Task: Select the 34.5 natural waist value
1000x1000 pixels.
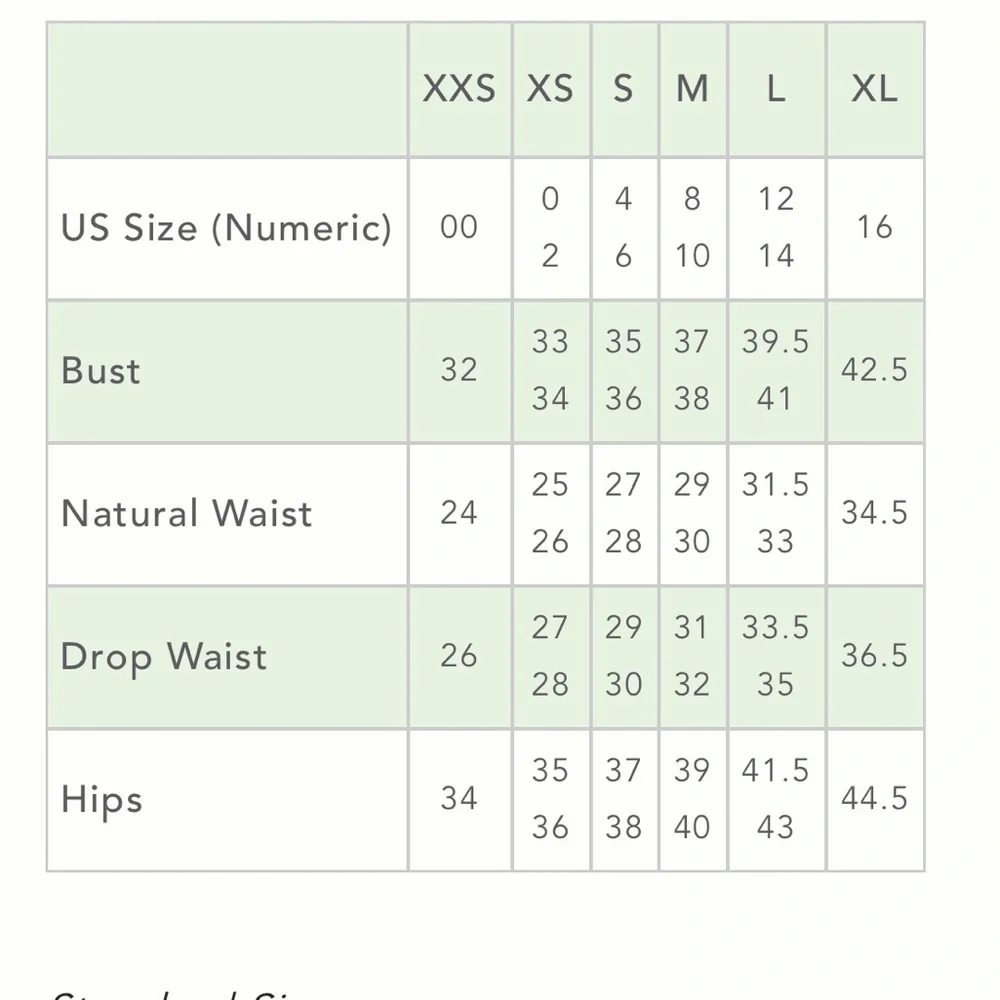Action: coord(874,514)
